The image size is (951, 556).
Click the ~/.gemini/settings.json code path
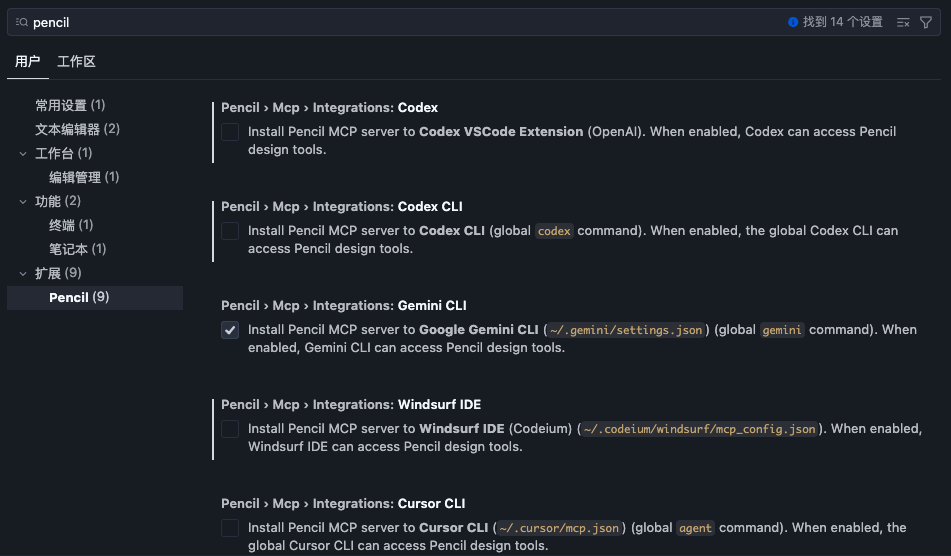(x=626, y=330)
